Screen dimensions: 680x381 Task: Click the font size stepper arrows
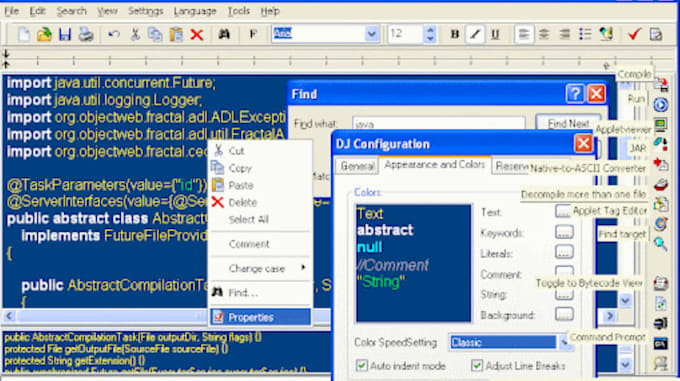pyautogui.click(x=430, y=34)
